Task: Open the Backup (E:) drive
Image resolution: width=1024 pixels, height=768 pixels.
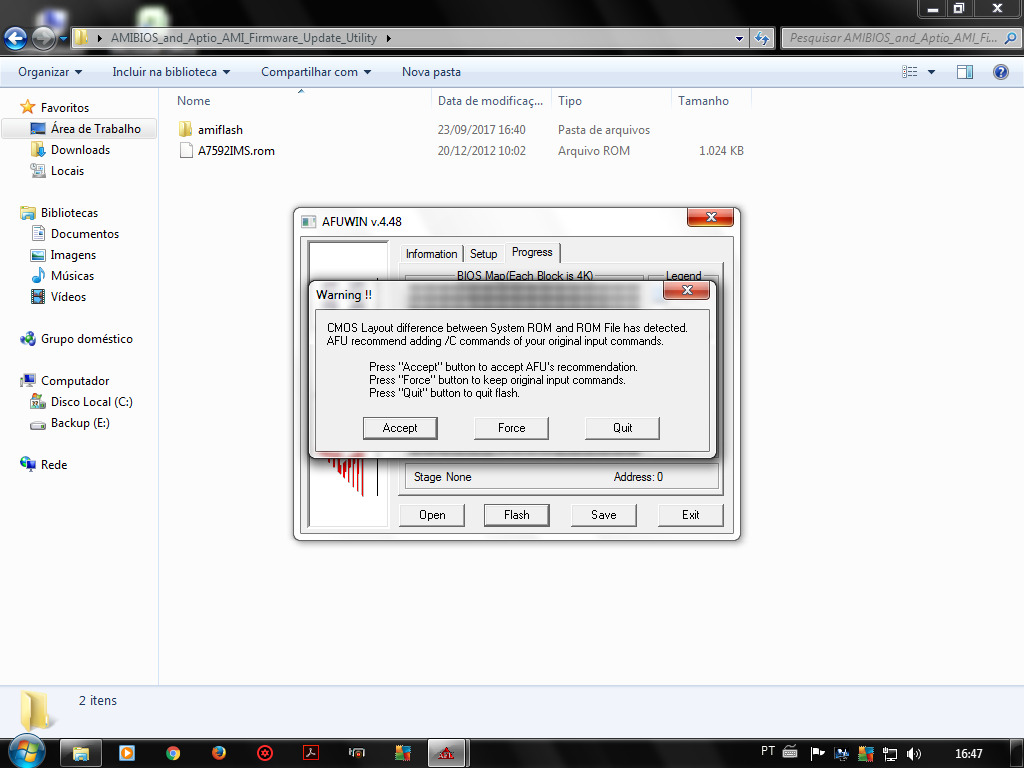Action: coord(80,423)
